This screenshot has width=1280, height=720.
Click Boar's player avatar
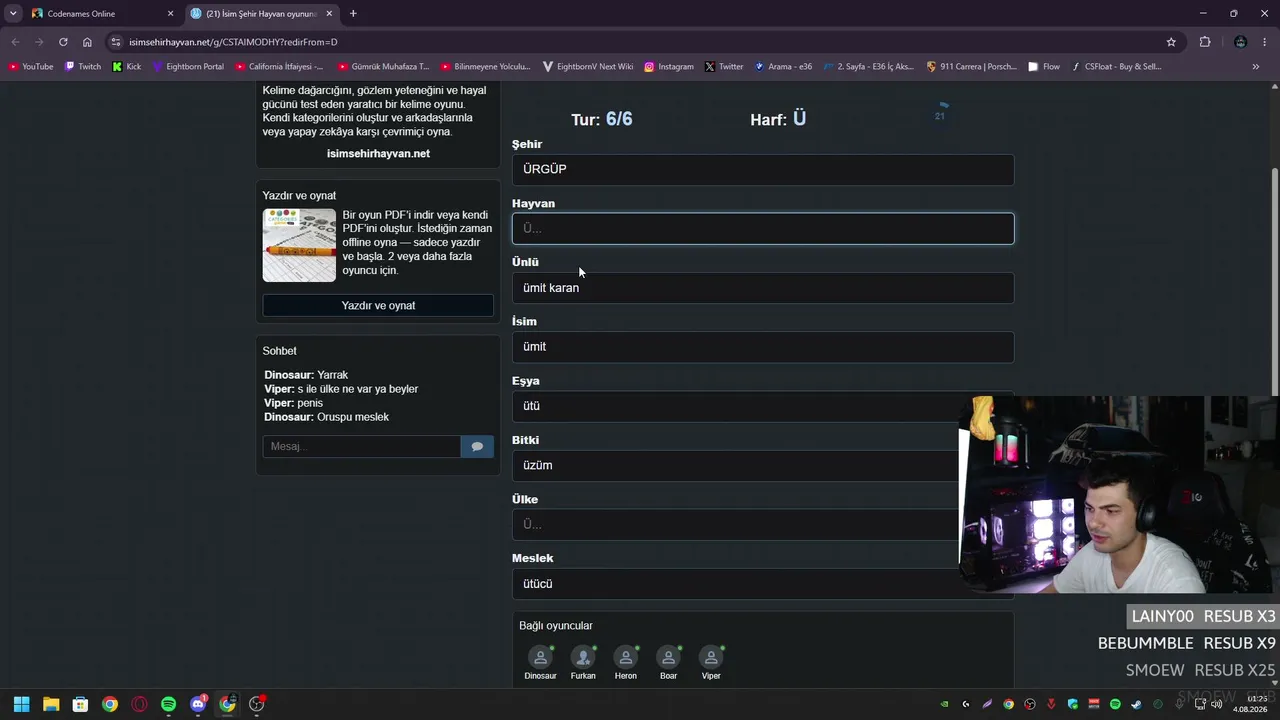pyautogui.click(x=668, y=657)
